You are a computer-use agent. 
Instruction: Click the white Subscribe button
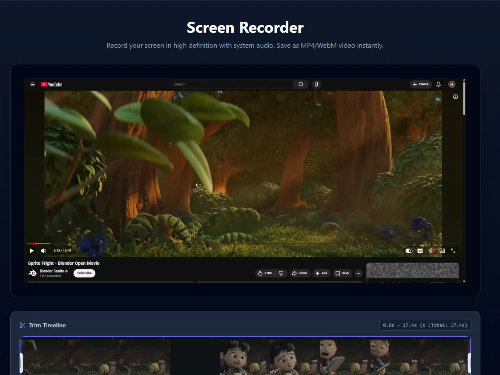pos(84,273)
